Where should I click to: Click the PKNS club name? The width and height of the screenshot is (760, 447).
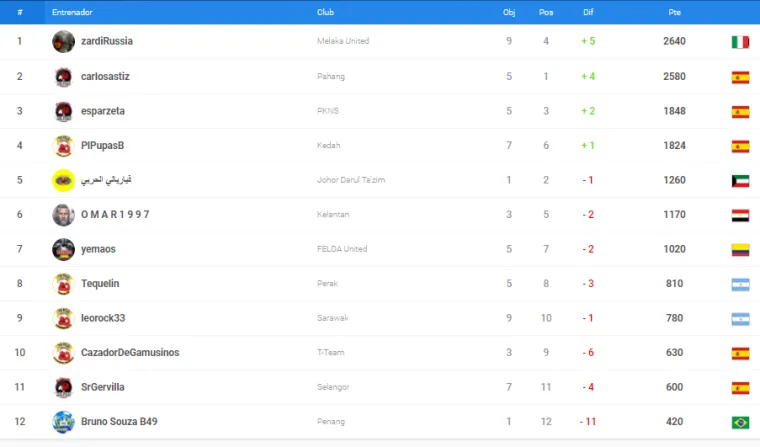coord(328,111)
